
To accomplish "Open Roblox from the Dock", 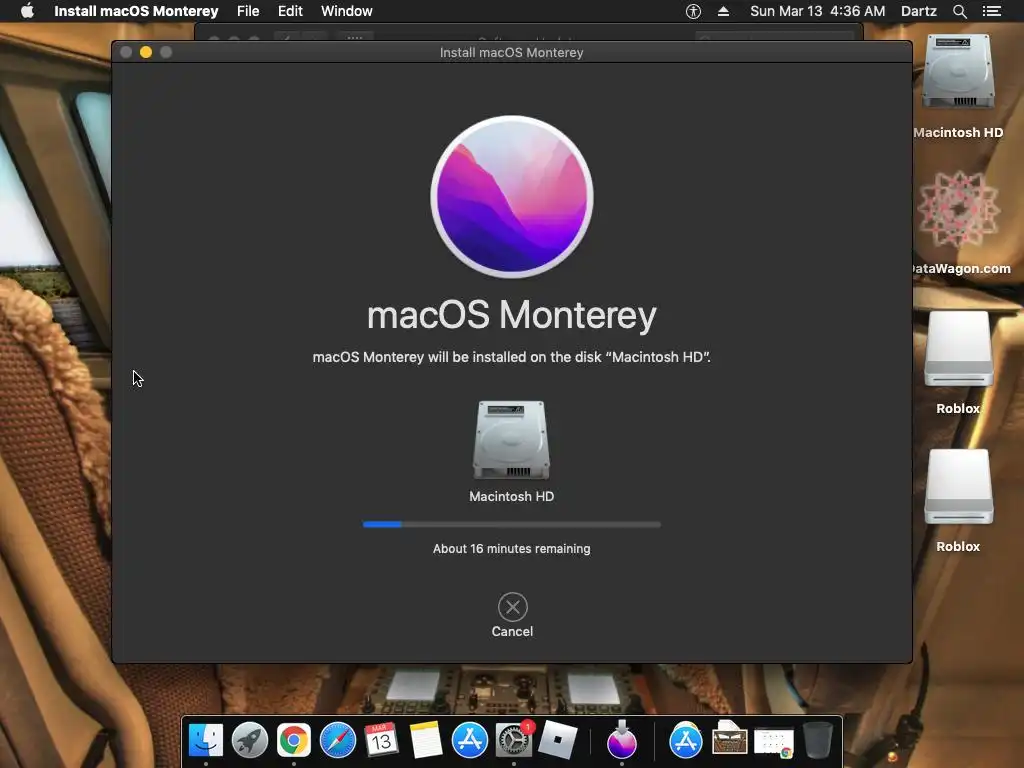I will (x=558, y=740).
